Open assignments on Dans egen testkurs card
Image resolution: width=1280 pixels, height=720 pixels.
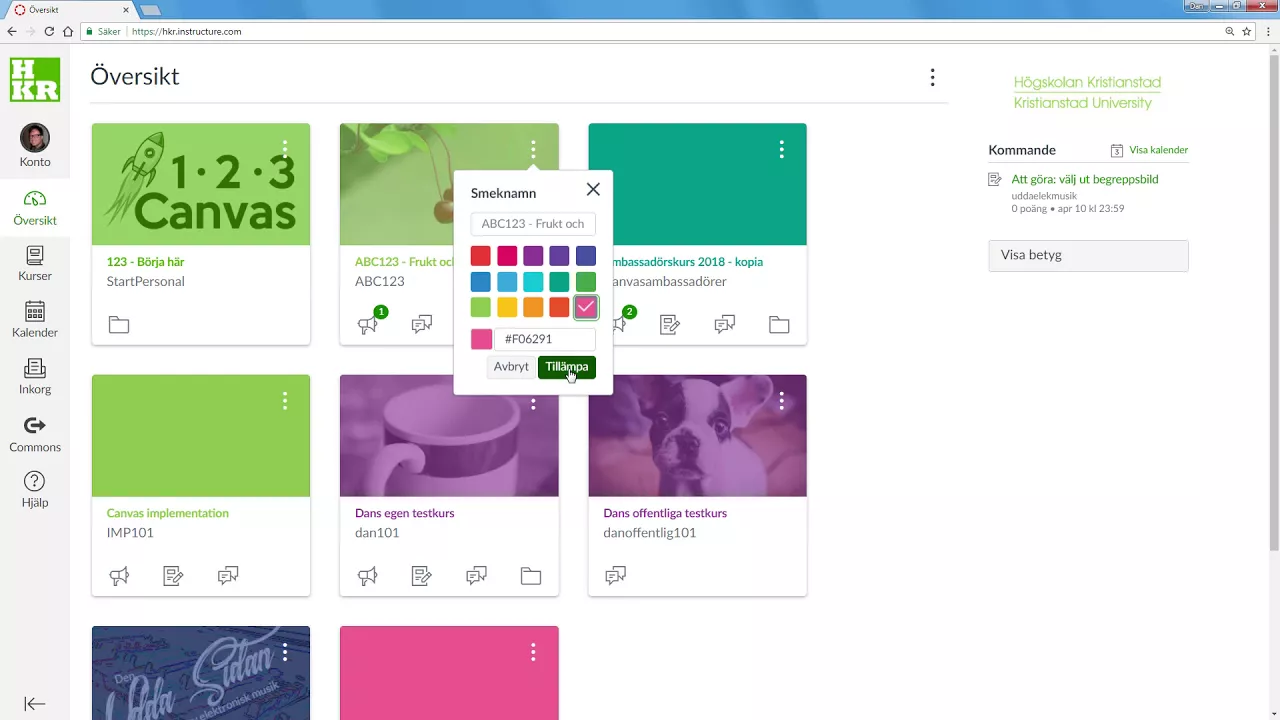[x=422, y=576]
